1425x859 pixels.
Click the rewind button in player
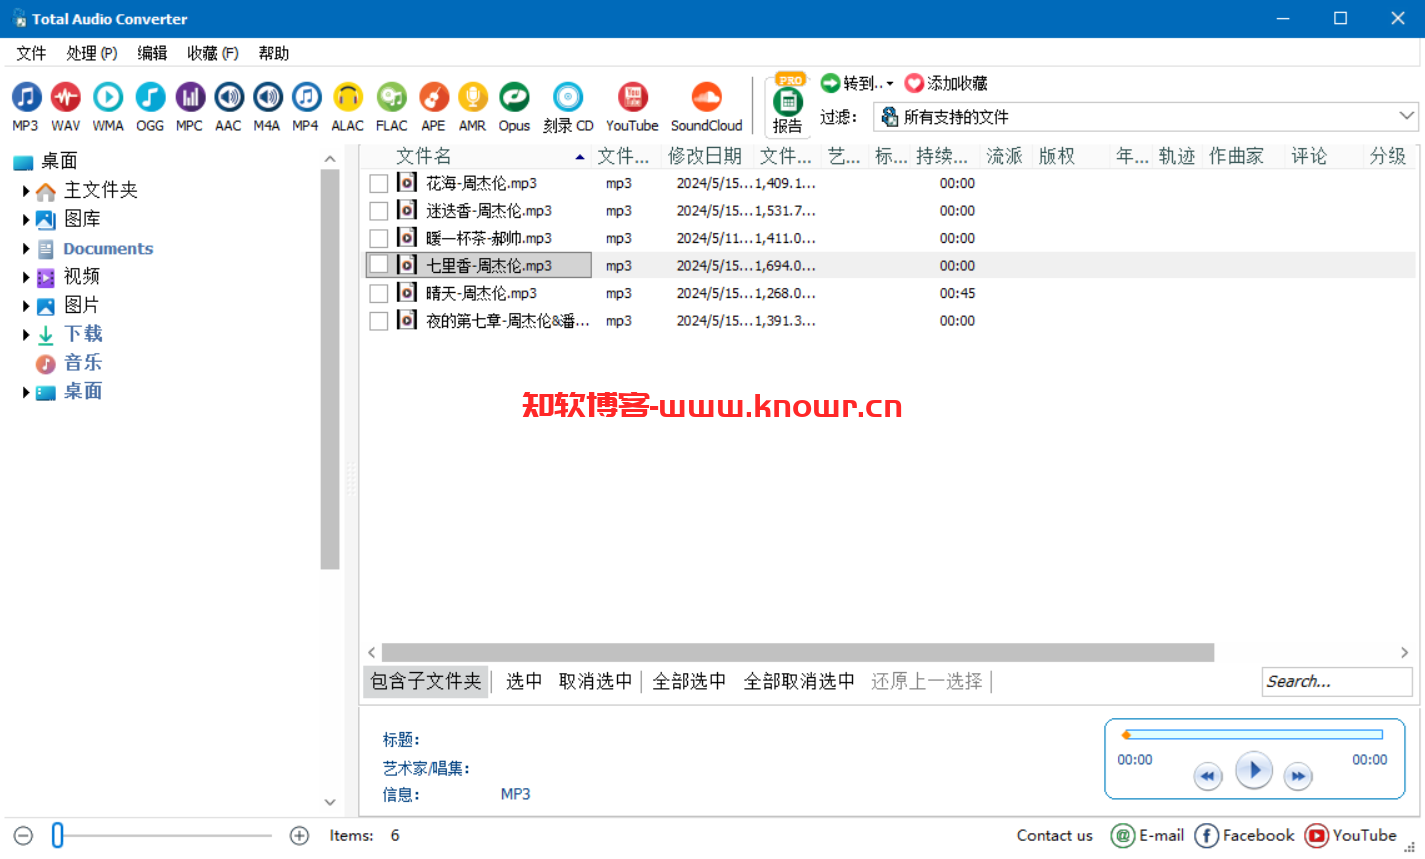pyautogui.click(x=1208, y=776)
